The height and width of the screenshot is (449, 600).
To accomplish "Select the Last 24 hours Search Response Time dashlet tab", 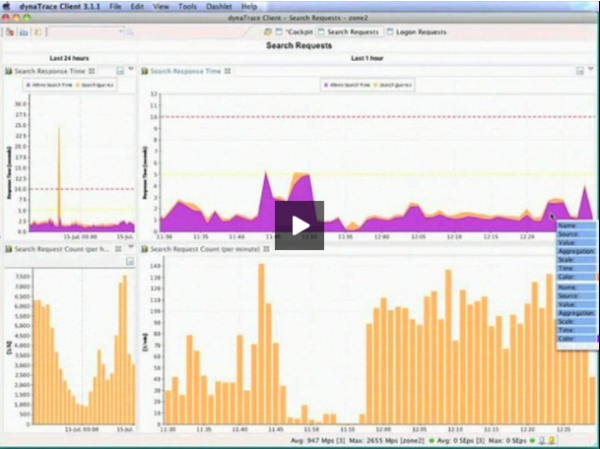I will pyautogui.click(x=49, y=71).
